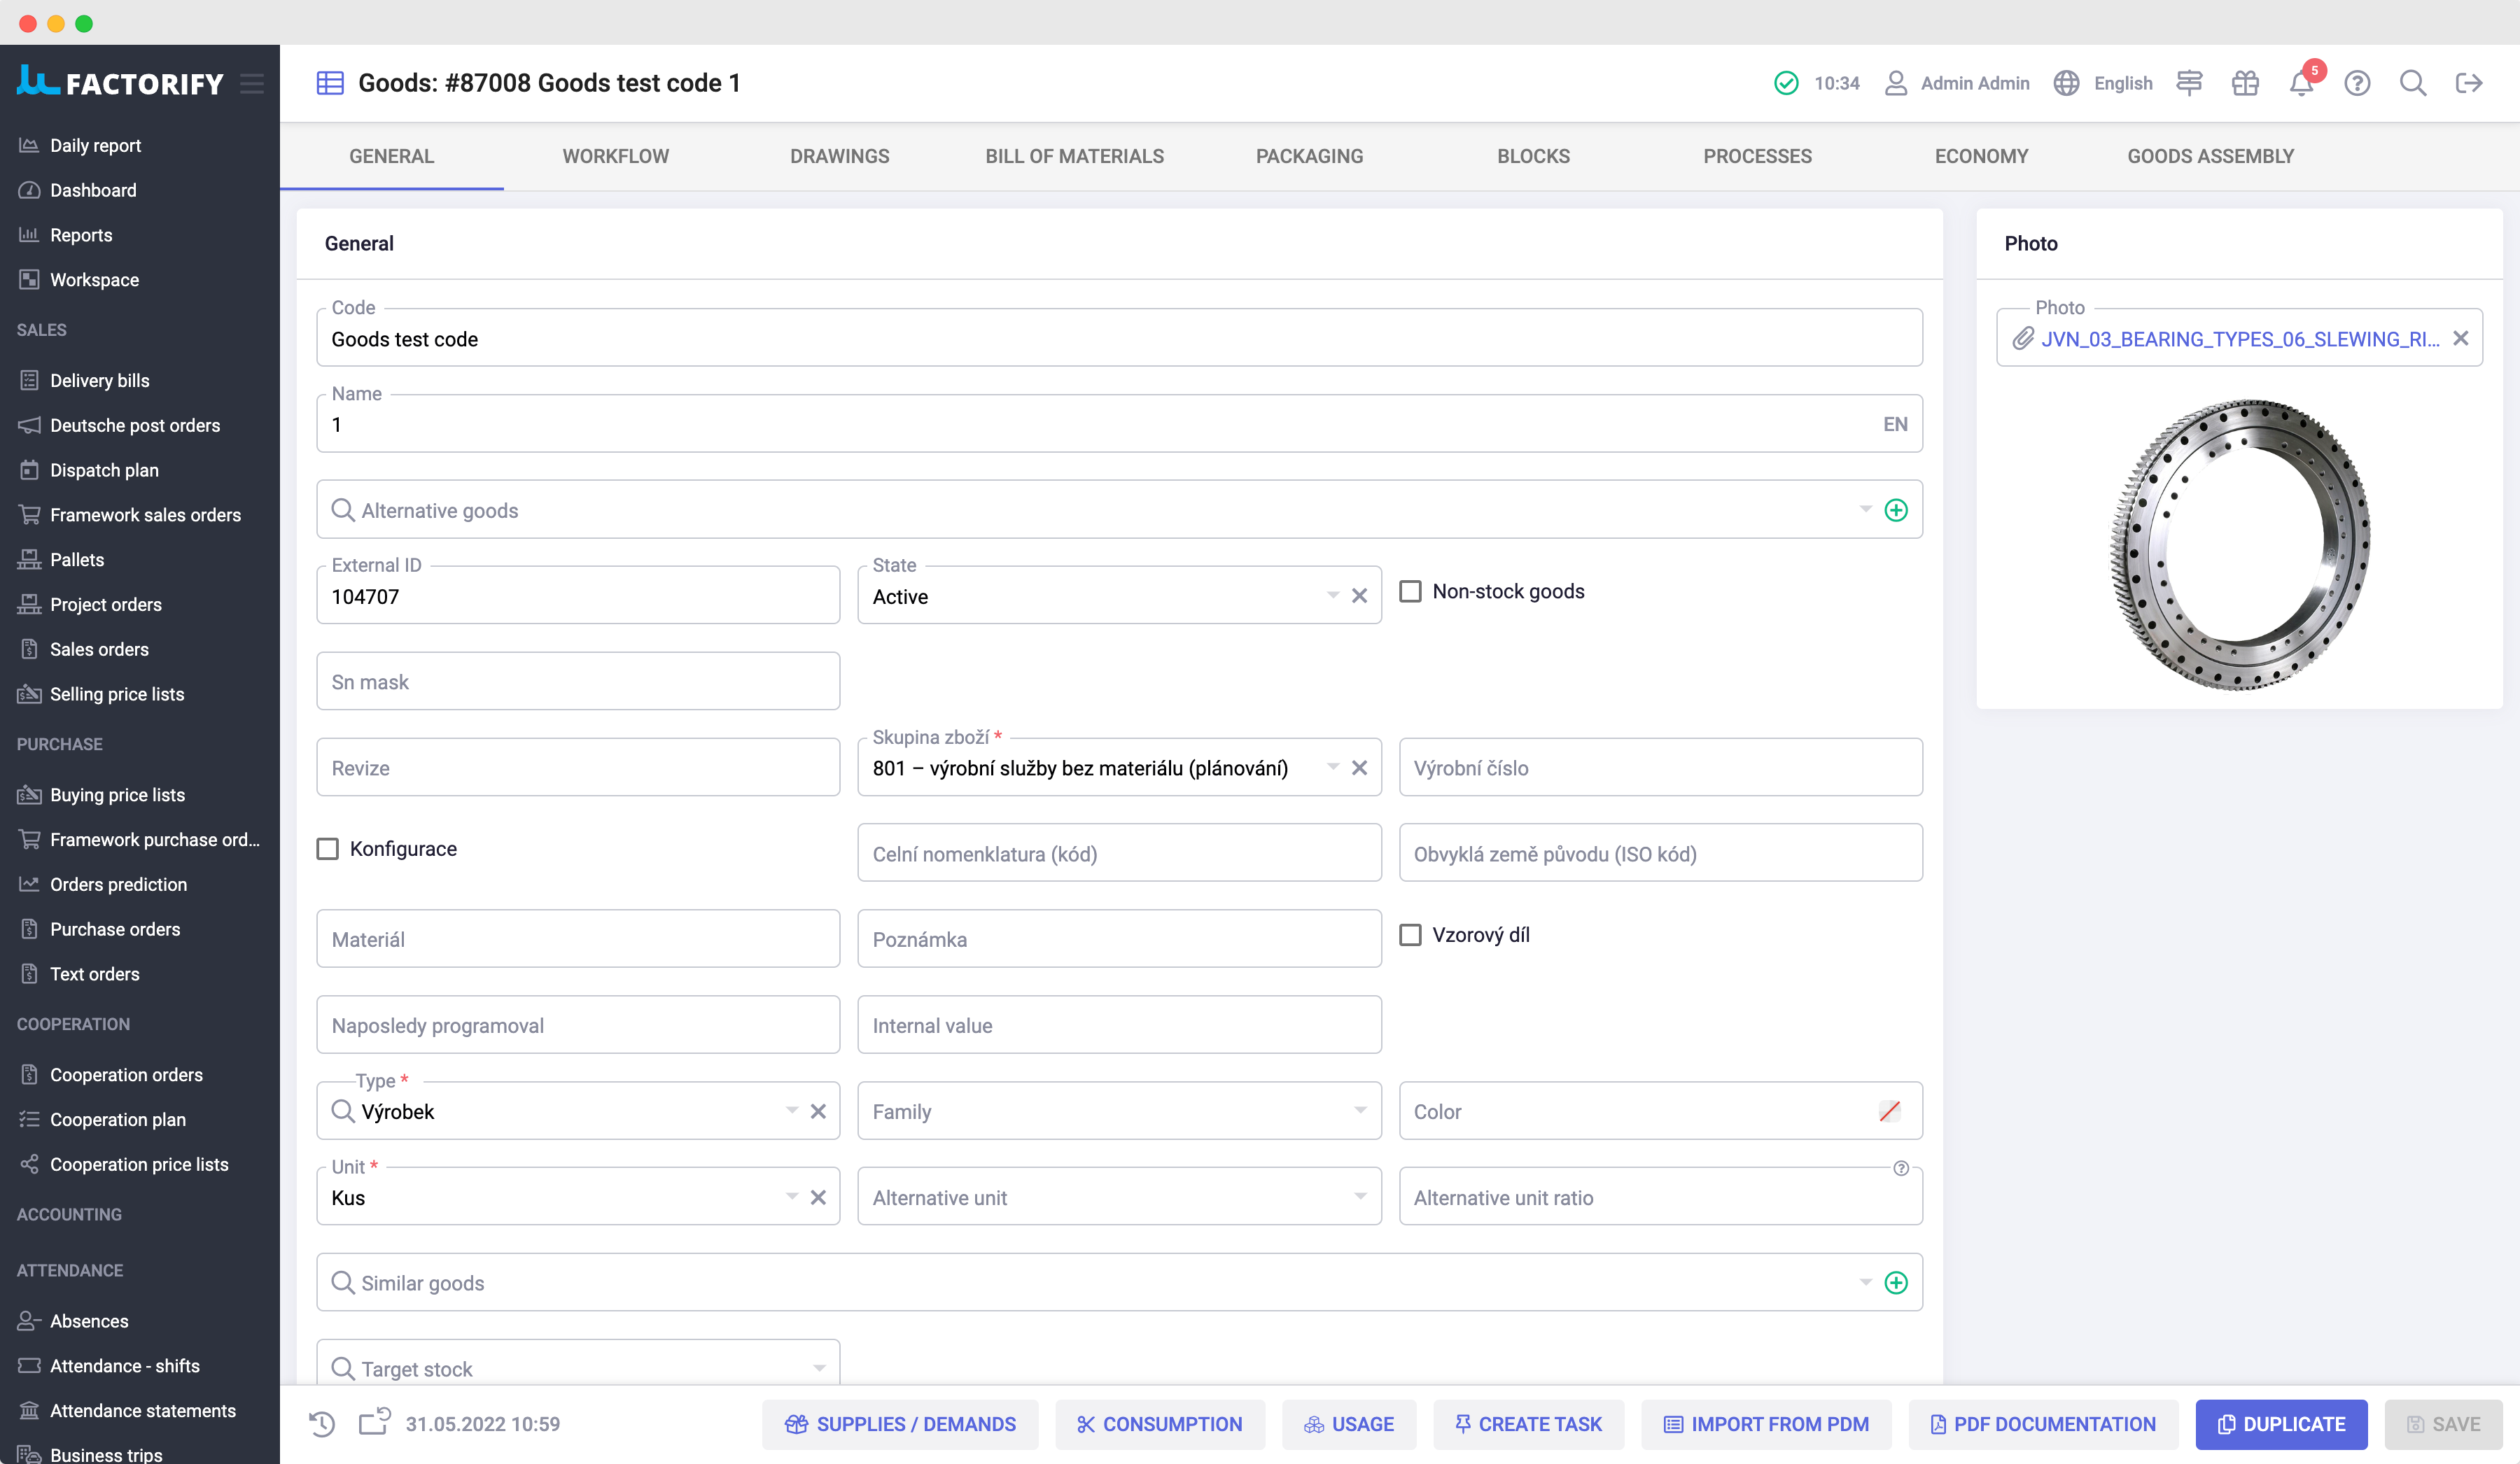Screen dimensions: 2520x1464
Task: Enable the Konfigurace checkbox
Action: coord(328,849)
